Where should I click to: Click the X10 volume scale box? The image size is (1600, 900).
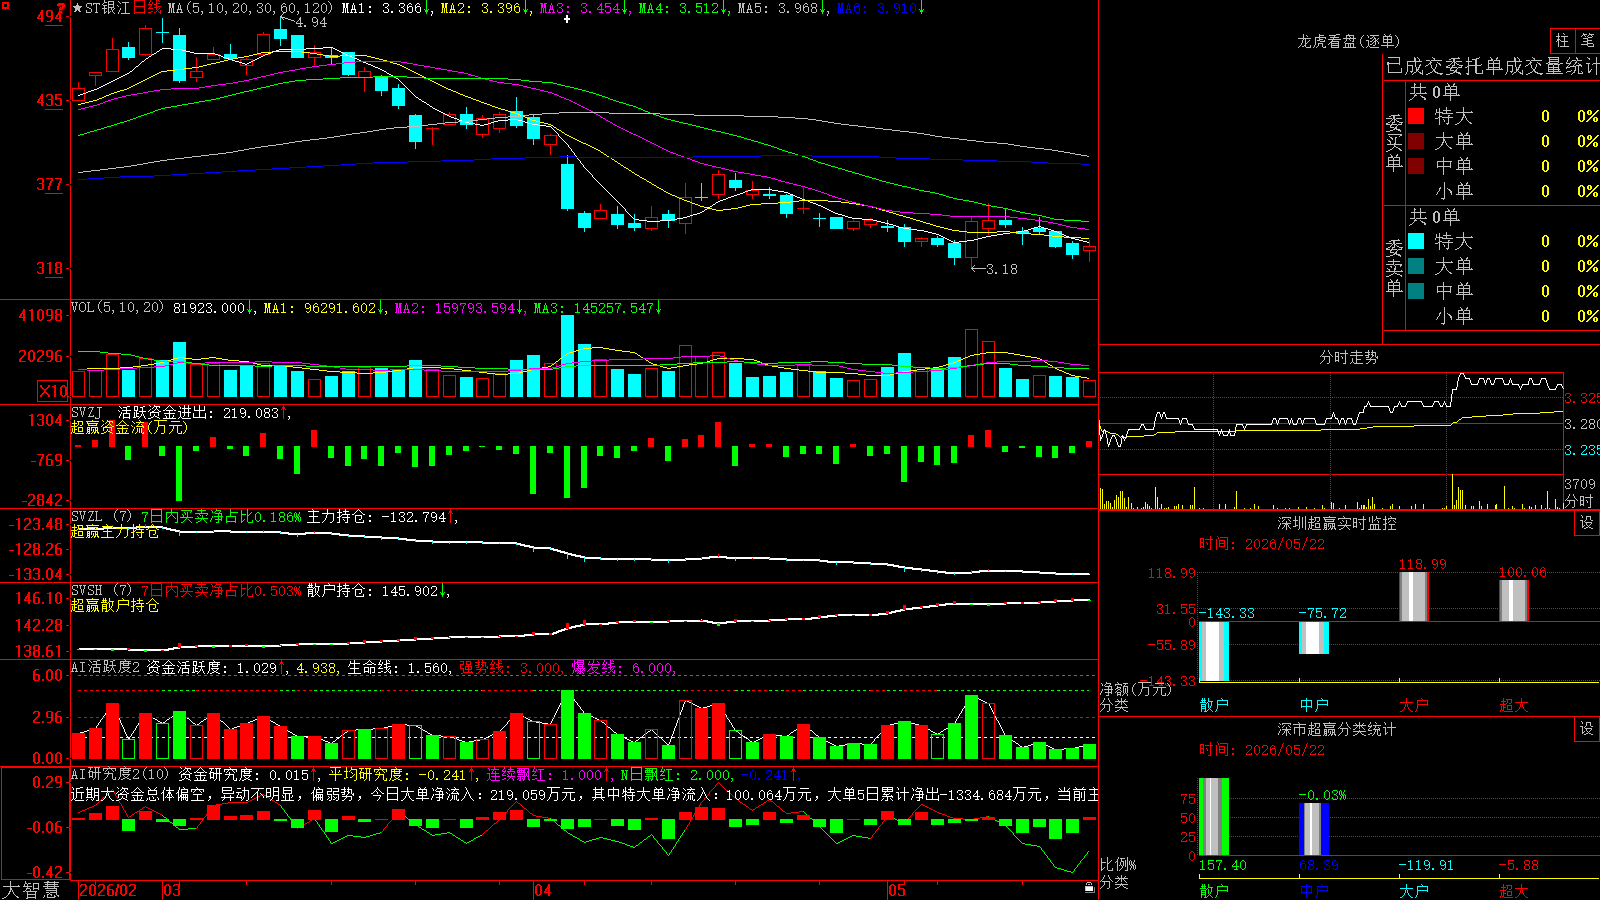53,391
